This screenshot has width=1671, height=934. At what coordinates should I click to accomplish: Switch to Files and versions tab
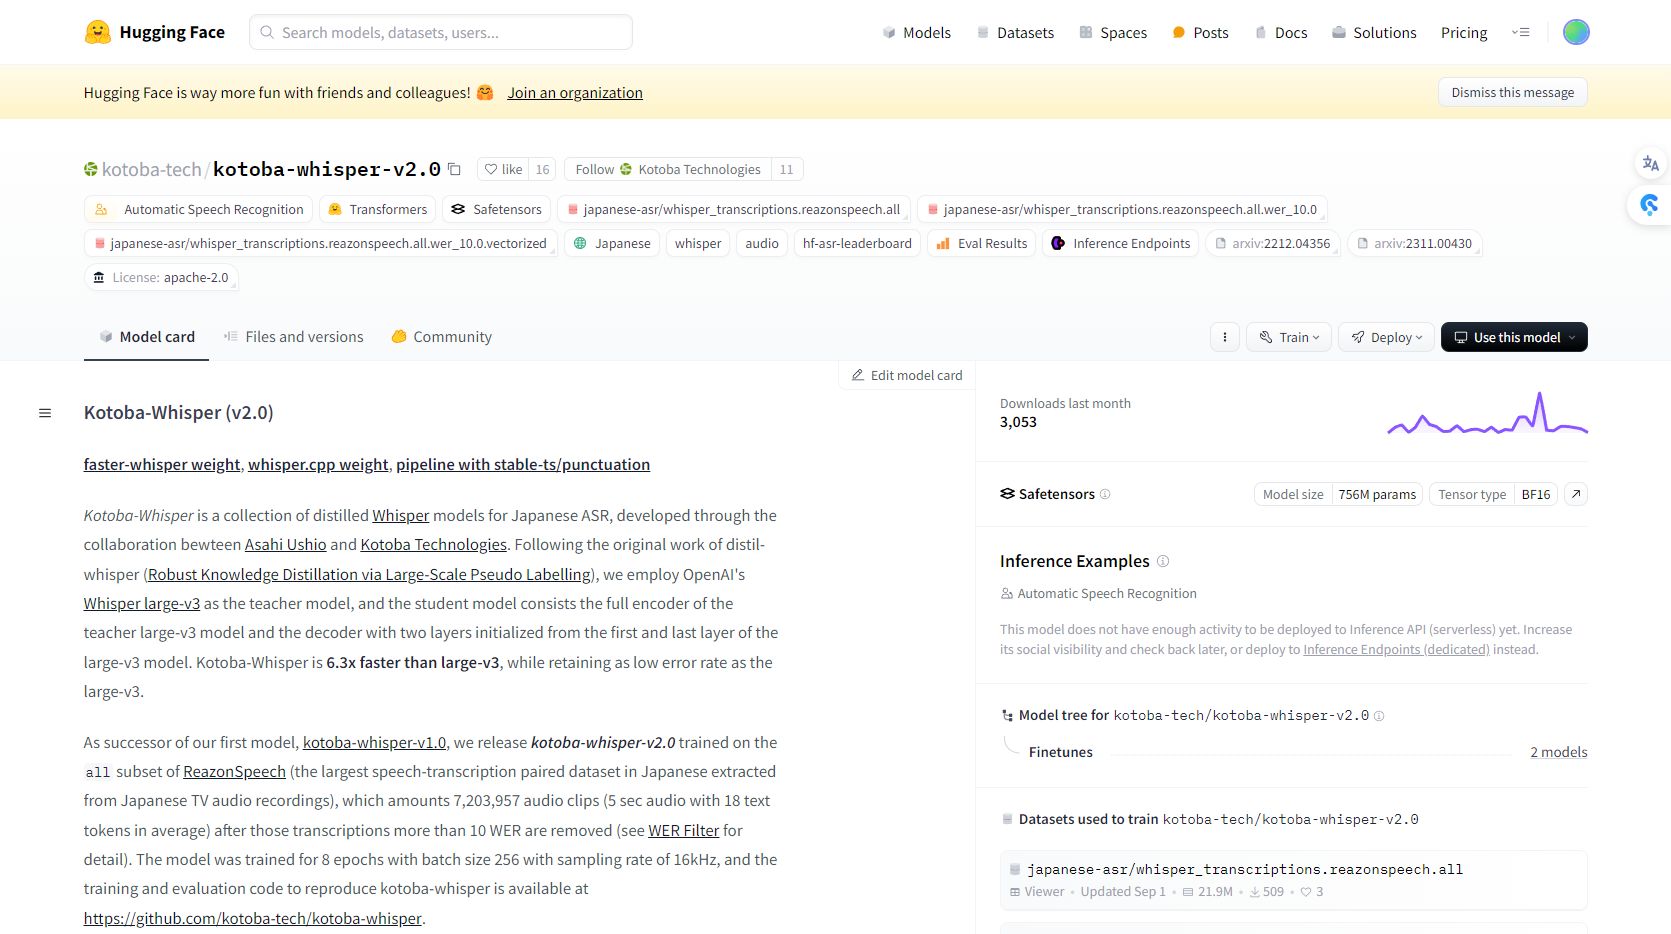(294, 337)
